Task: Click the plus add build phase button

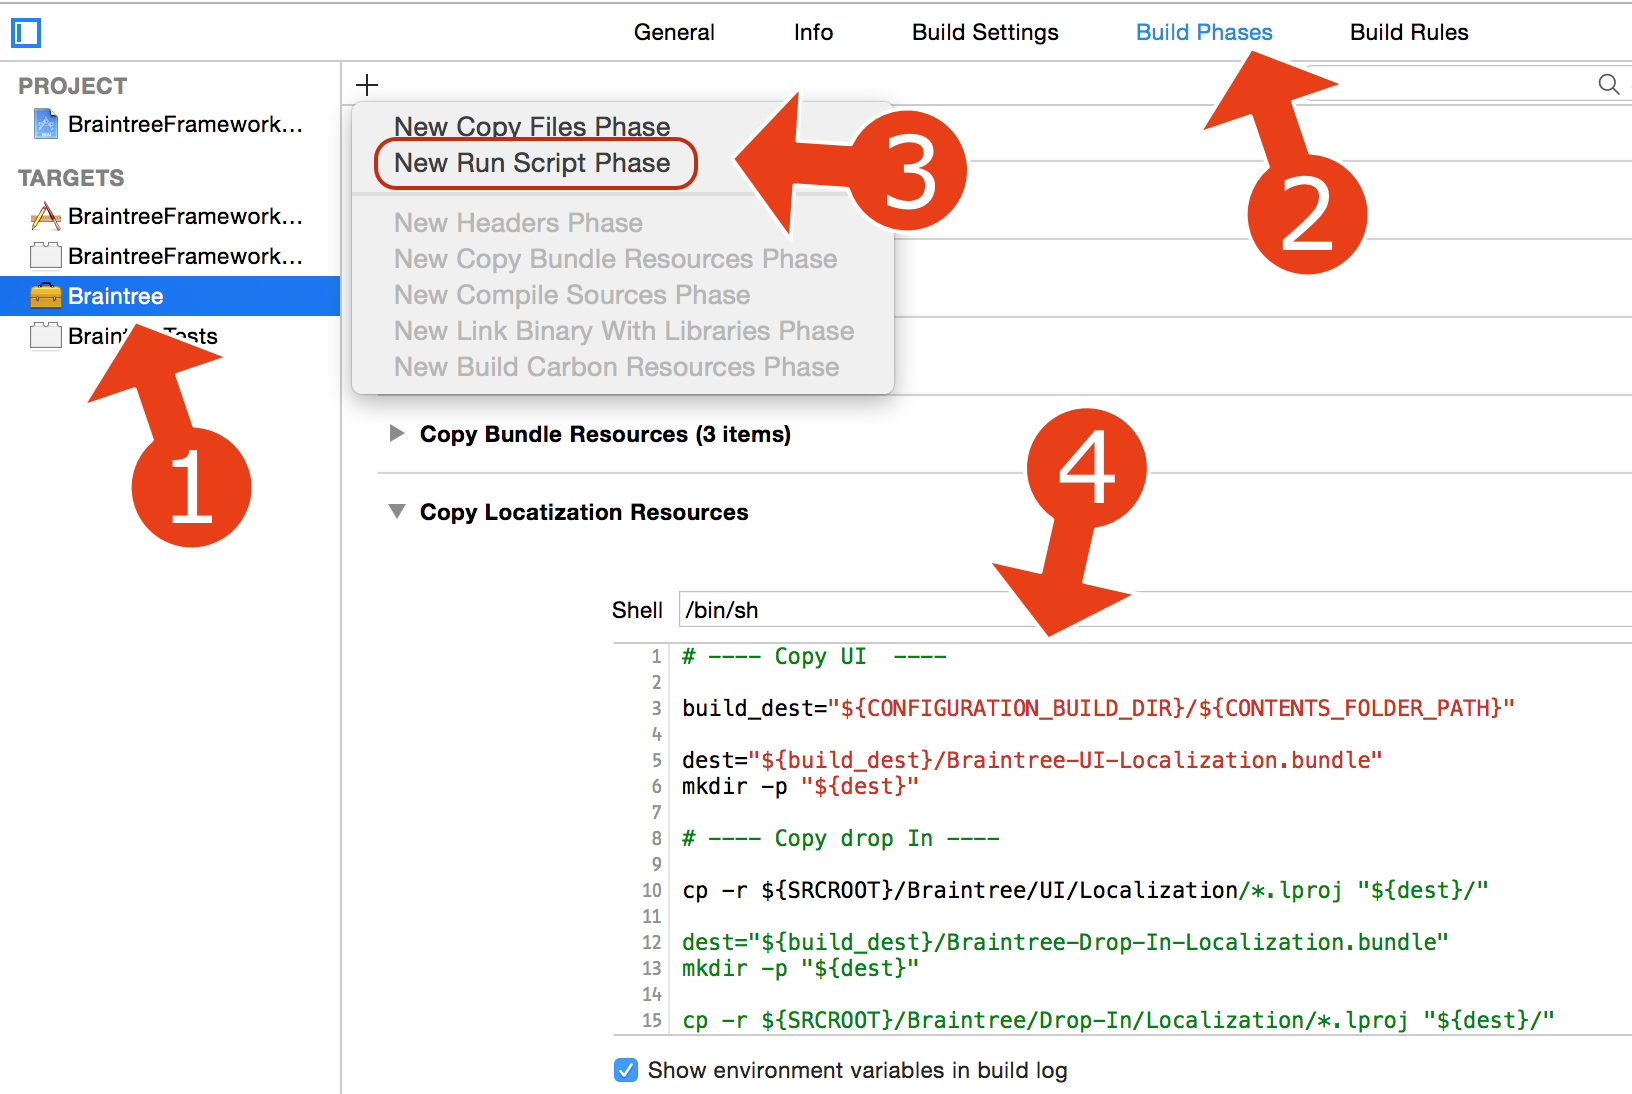Action: coord(367,84)
